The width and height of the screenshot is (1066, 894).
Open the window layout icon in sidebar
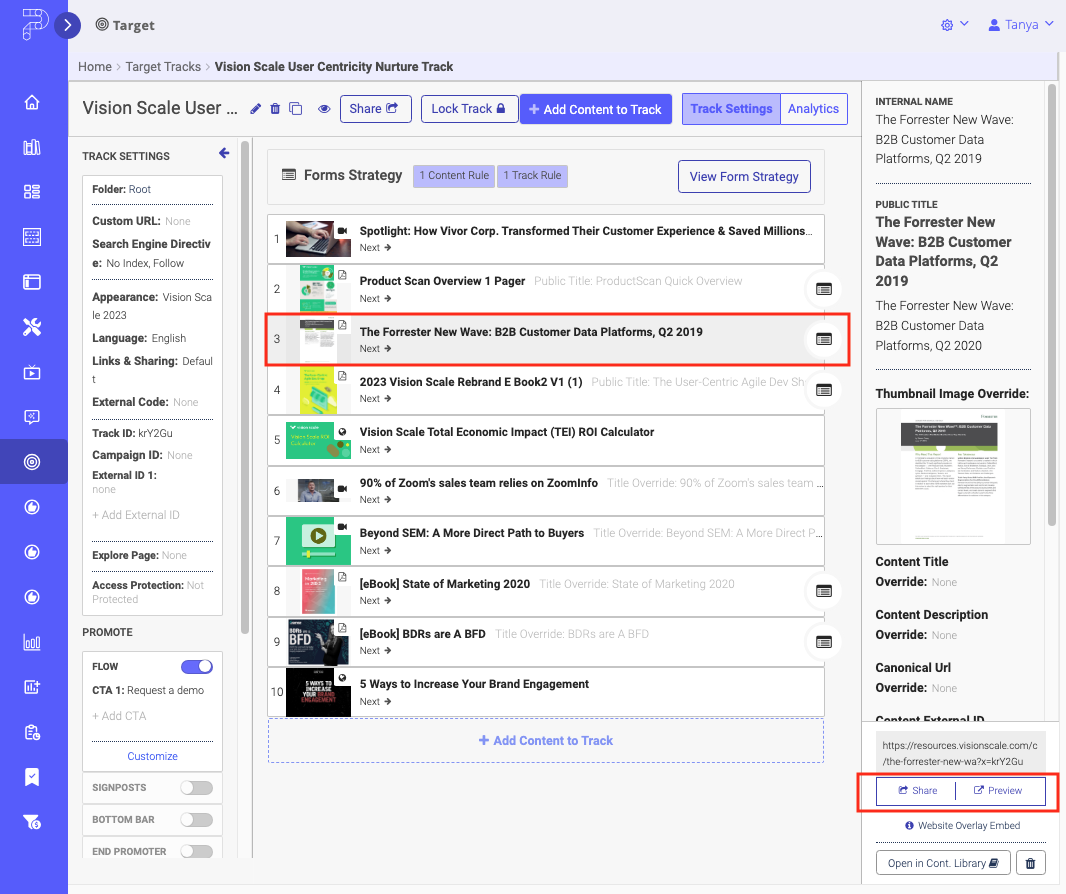pos(32,282)
